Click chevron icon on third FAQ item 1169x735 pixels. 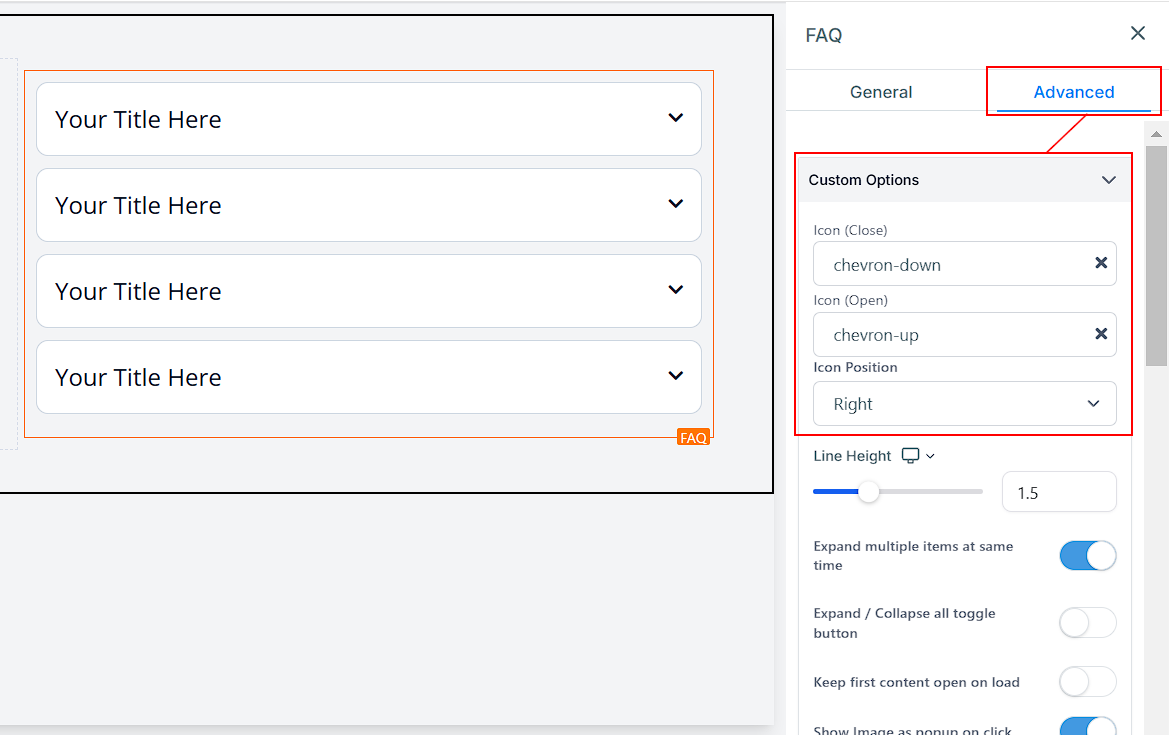(676, 290)
